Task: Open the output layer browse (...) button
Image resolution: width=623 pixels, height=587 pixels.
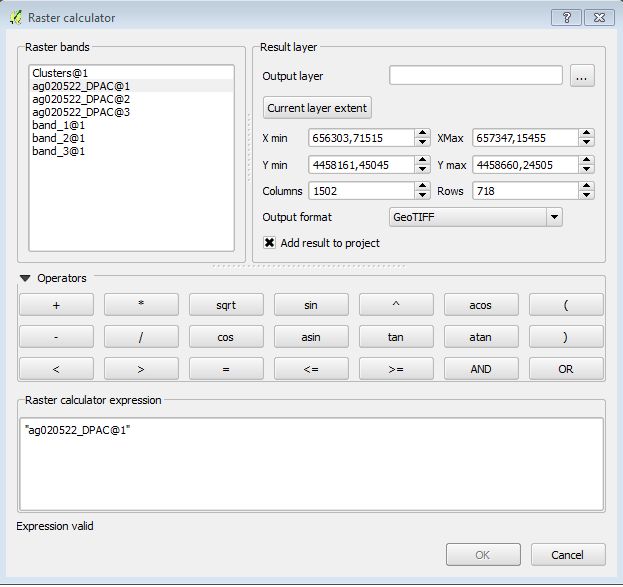Action: click(x=582, y=76)
